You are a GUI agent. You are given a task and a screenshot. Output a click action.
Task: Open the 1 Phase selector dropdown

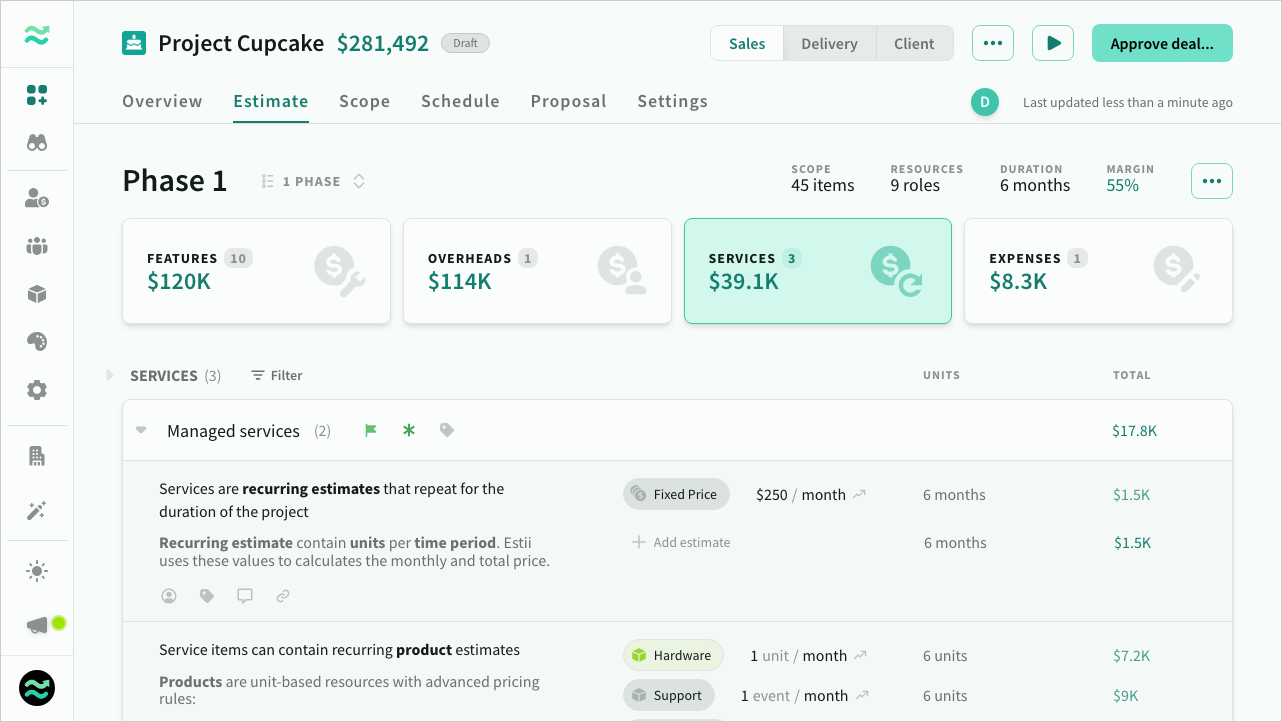pyautogui.click(x=313, y=182)
